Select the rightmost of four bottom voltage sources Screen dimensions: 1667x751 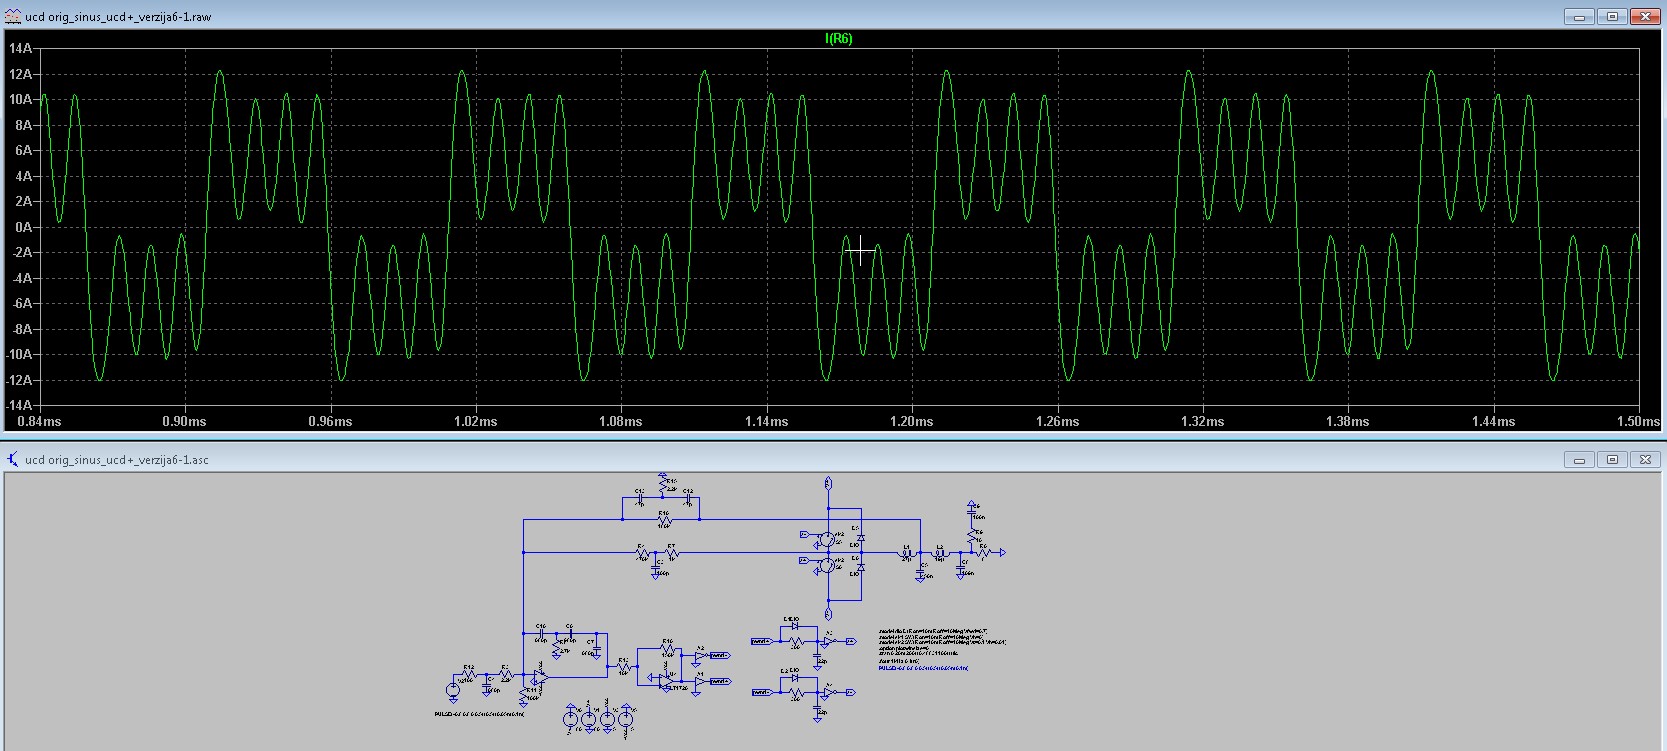625,719
